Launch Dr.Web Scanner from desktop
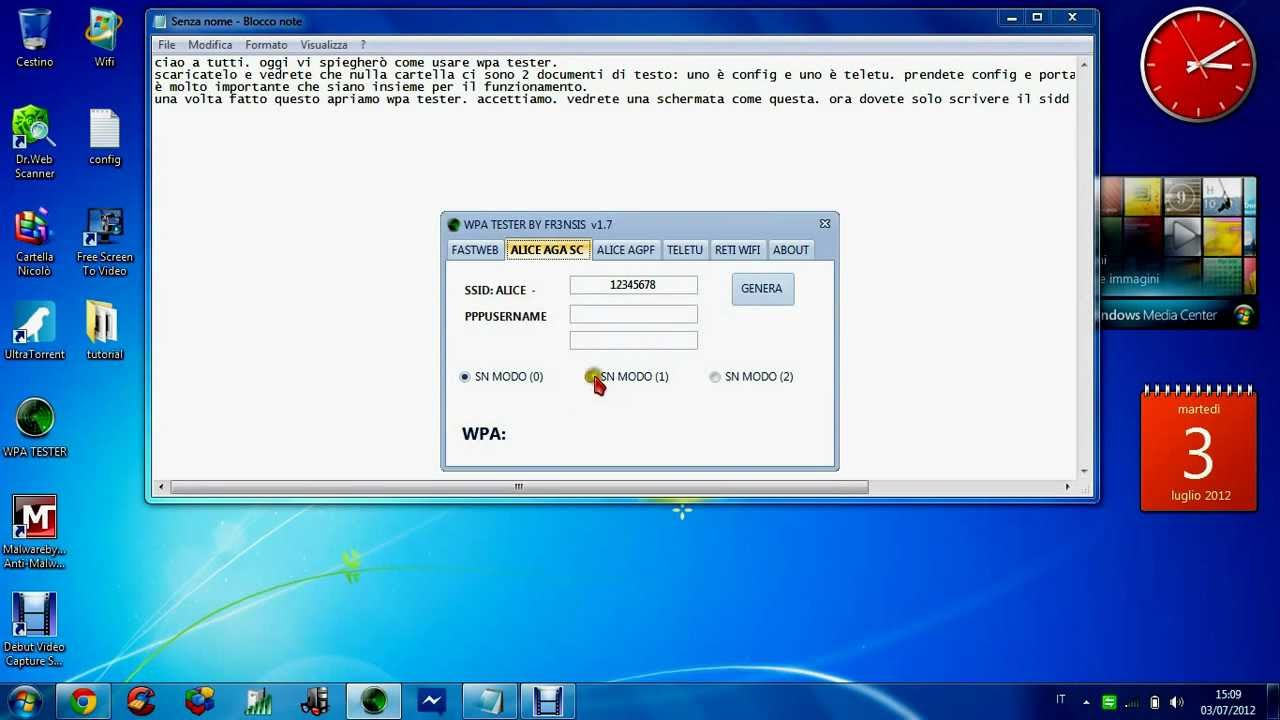This screenshot has width=1280, height=720. tap(34, 142)
